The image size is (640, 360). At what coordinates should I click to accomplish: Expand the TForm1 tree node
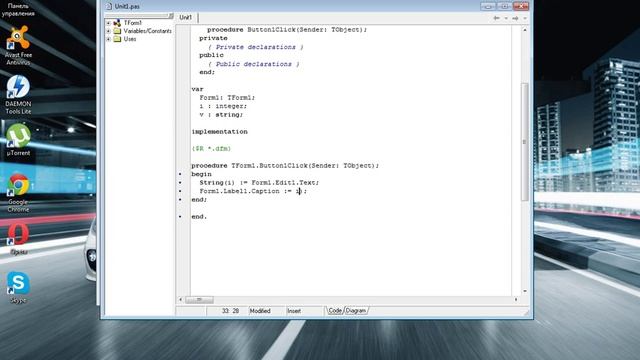(108, 23)
